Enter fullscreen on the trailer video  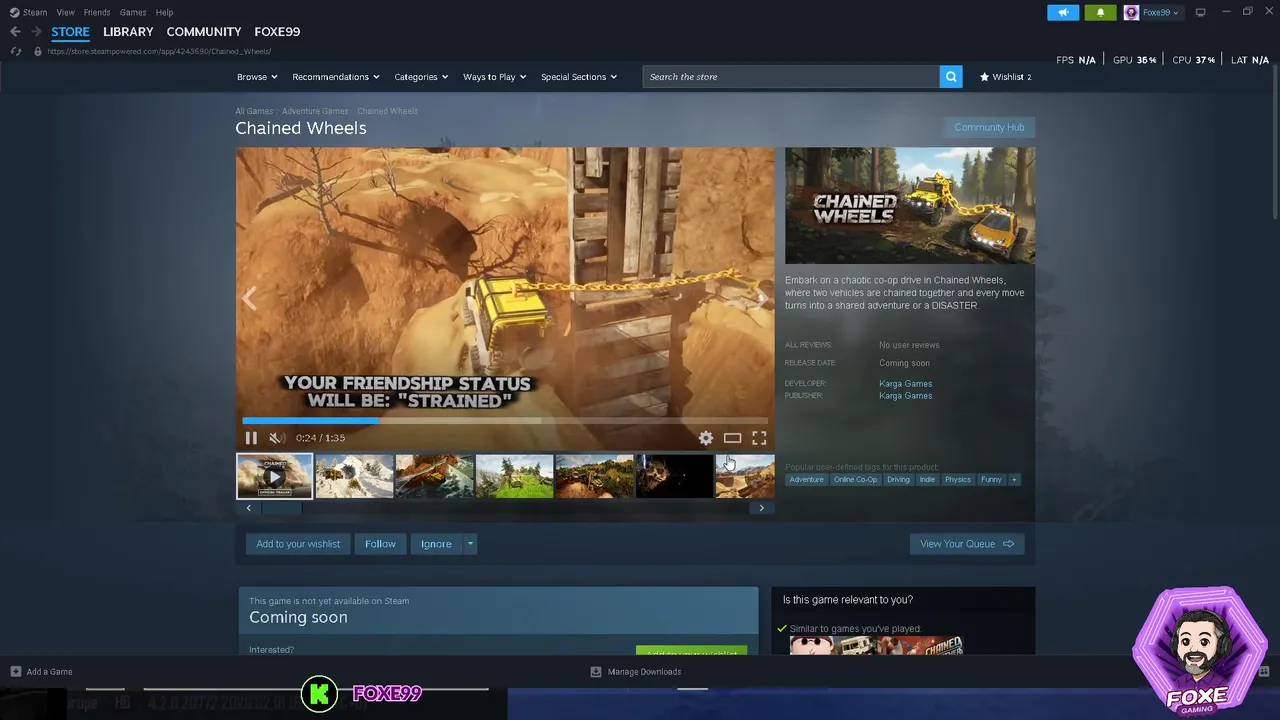pyautogui.click(x=759, y=438)
